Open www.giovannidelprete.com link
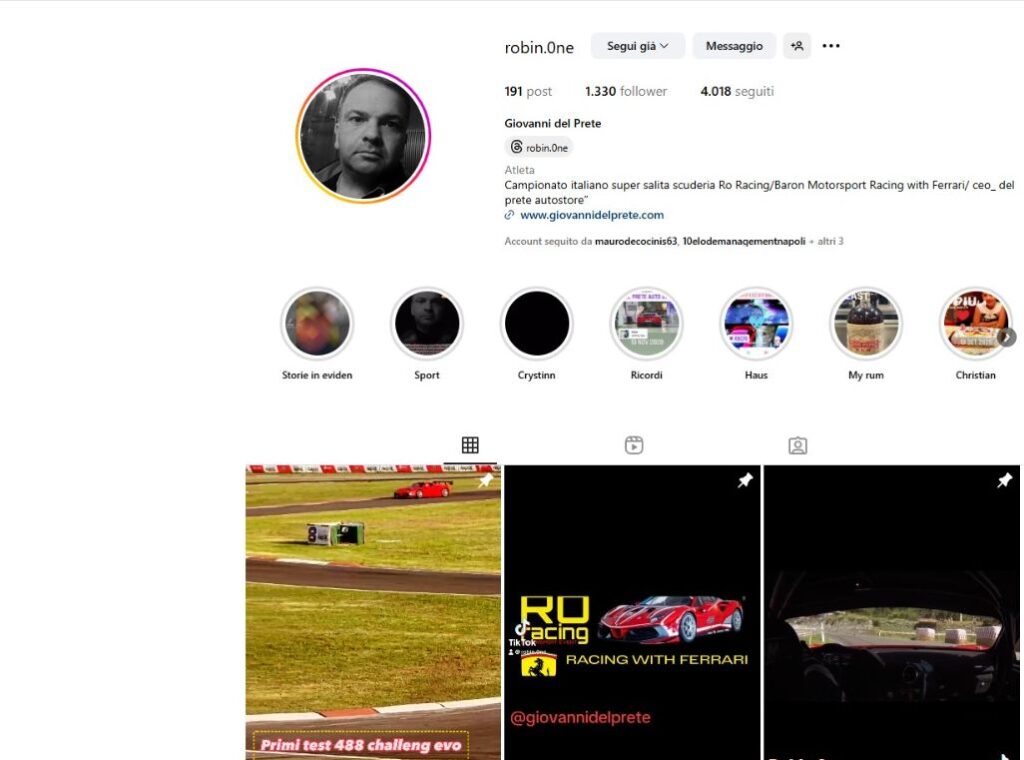This screenshot has width=1024, height=760. pos(592,215)
